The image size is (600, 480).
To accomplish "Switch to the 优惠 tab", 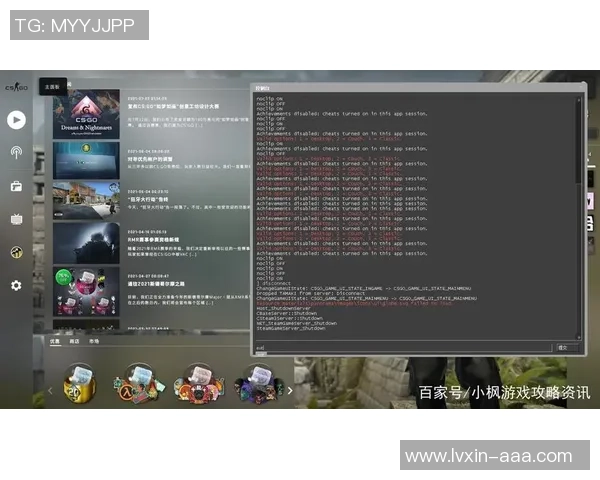I will (56, 341).
